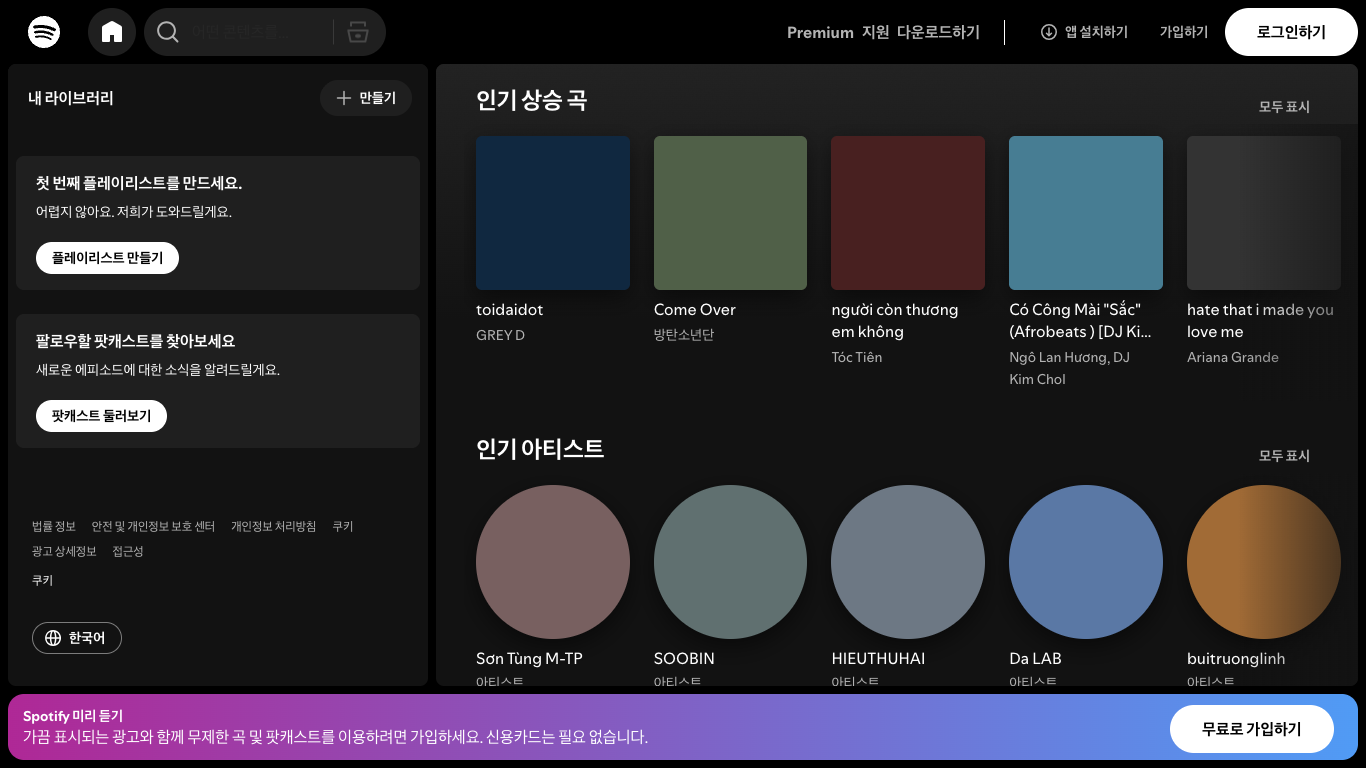
Task: Click the Tóc Tiên artist link
Action: (x=857, y=357)
